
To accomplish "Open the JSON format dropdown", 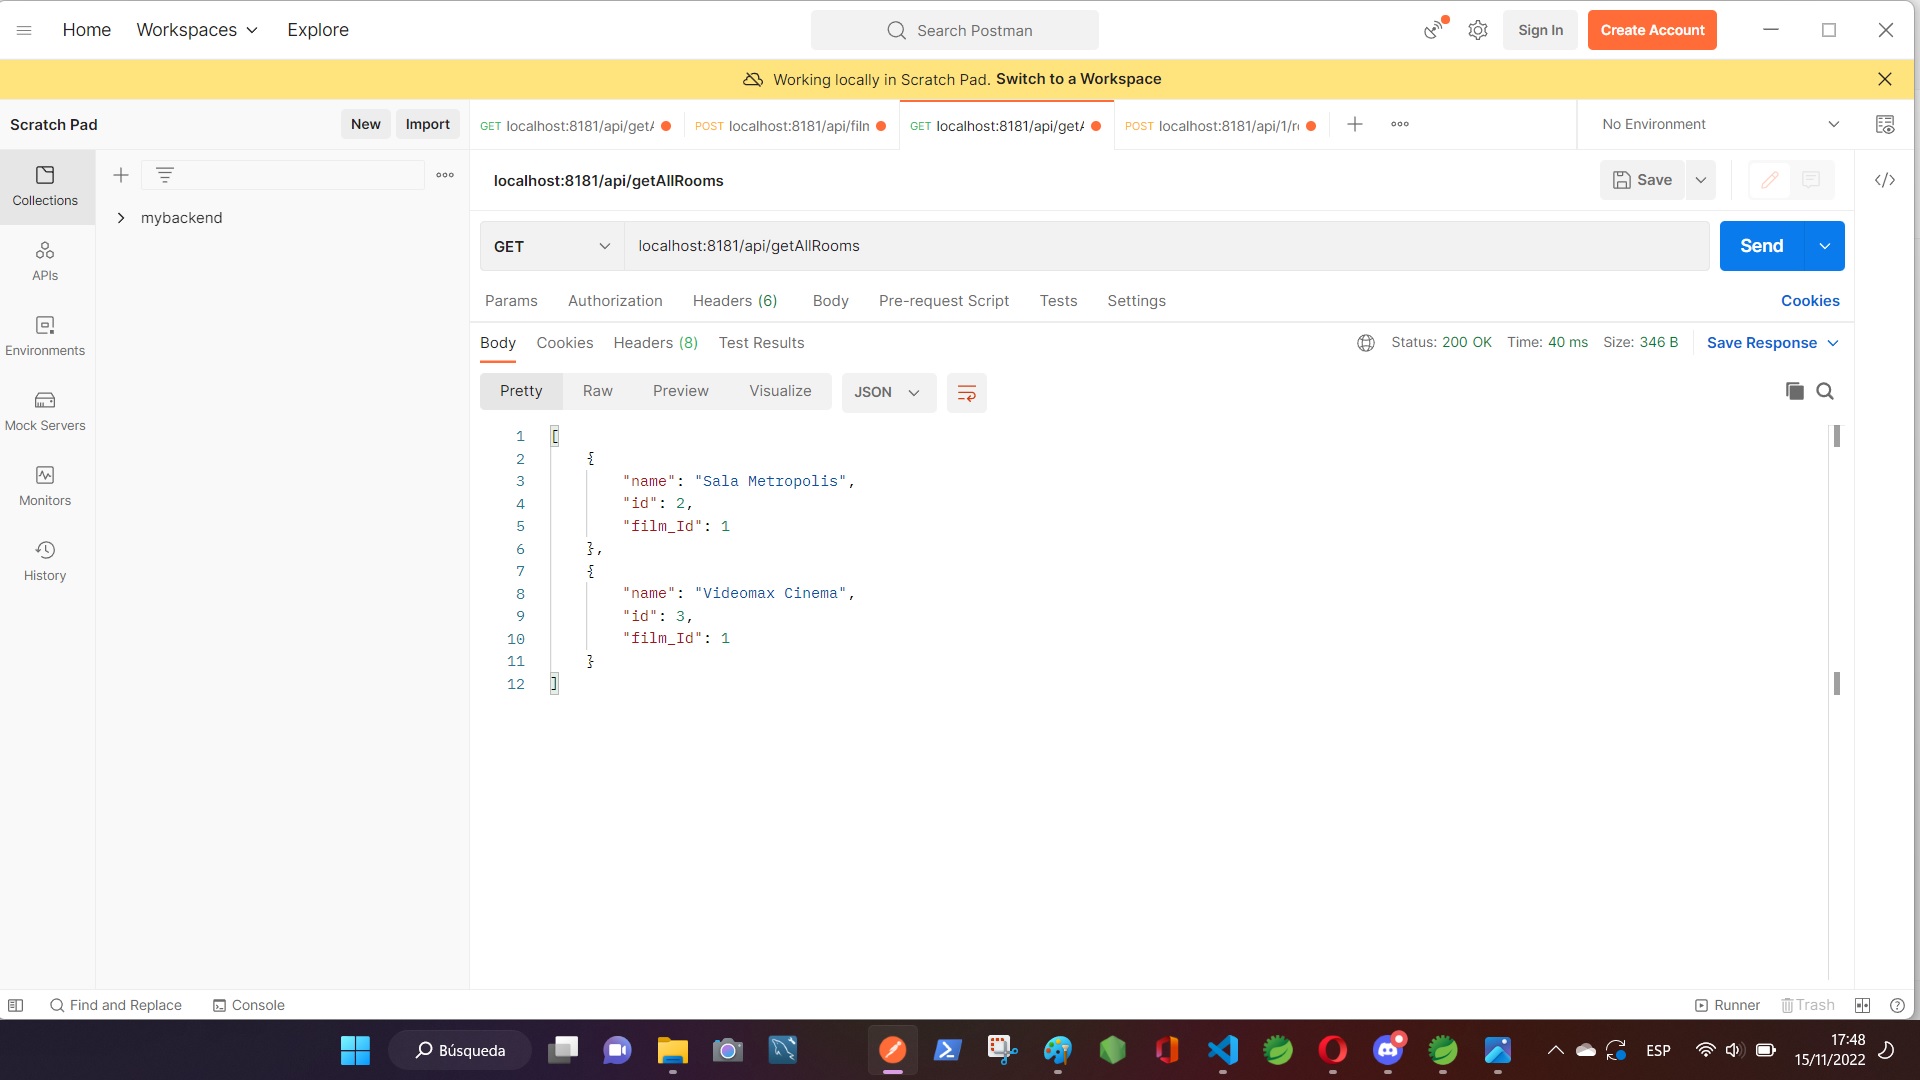I will (x=887, y=392).
